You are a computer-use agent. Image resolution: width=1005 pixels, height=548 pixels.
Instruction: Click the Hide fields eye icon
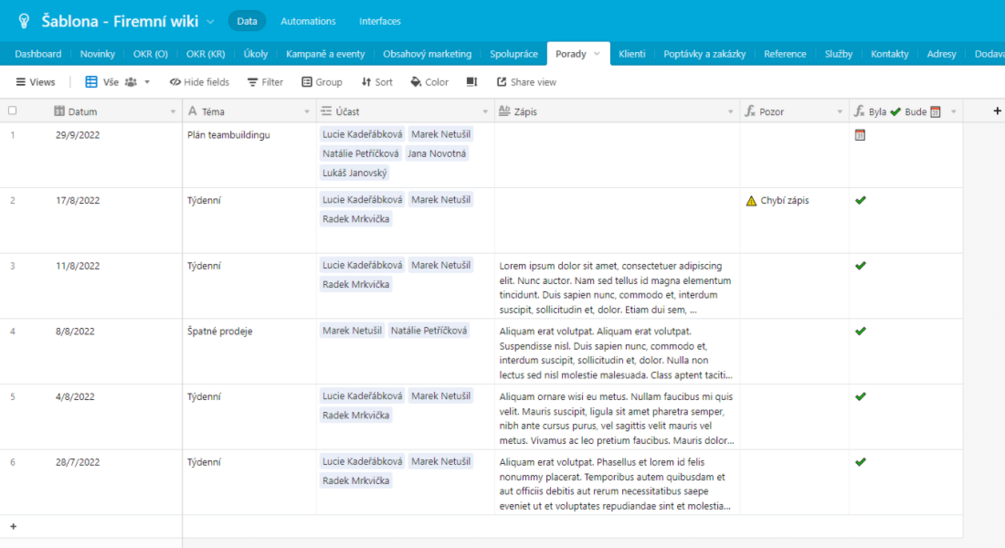174,82
